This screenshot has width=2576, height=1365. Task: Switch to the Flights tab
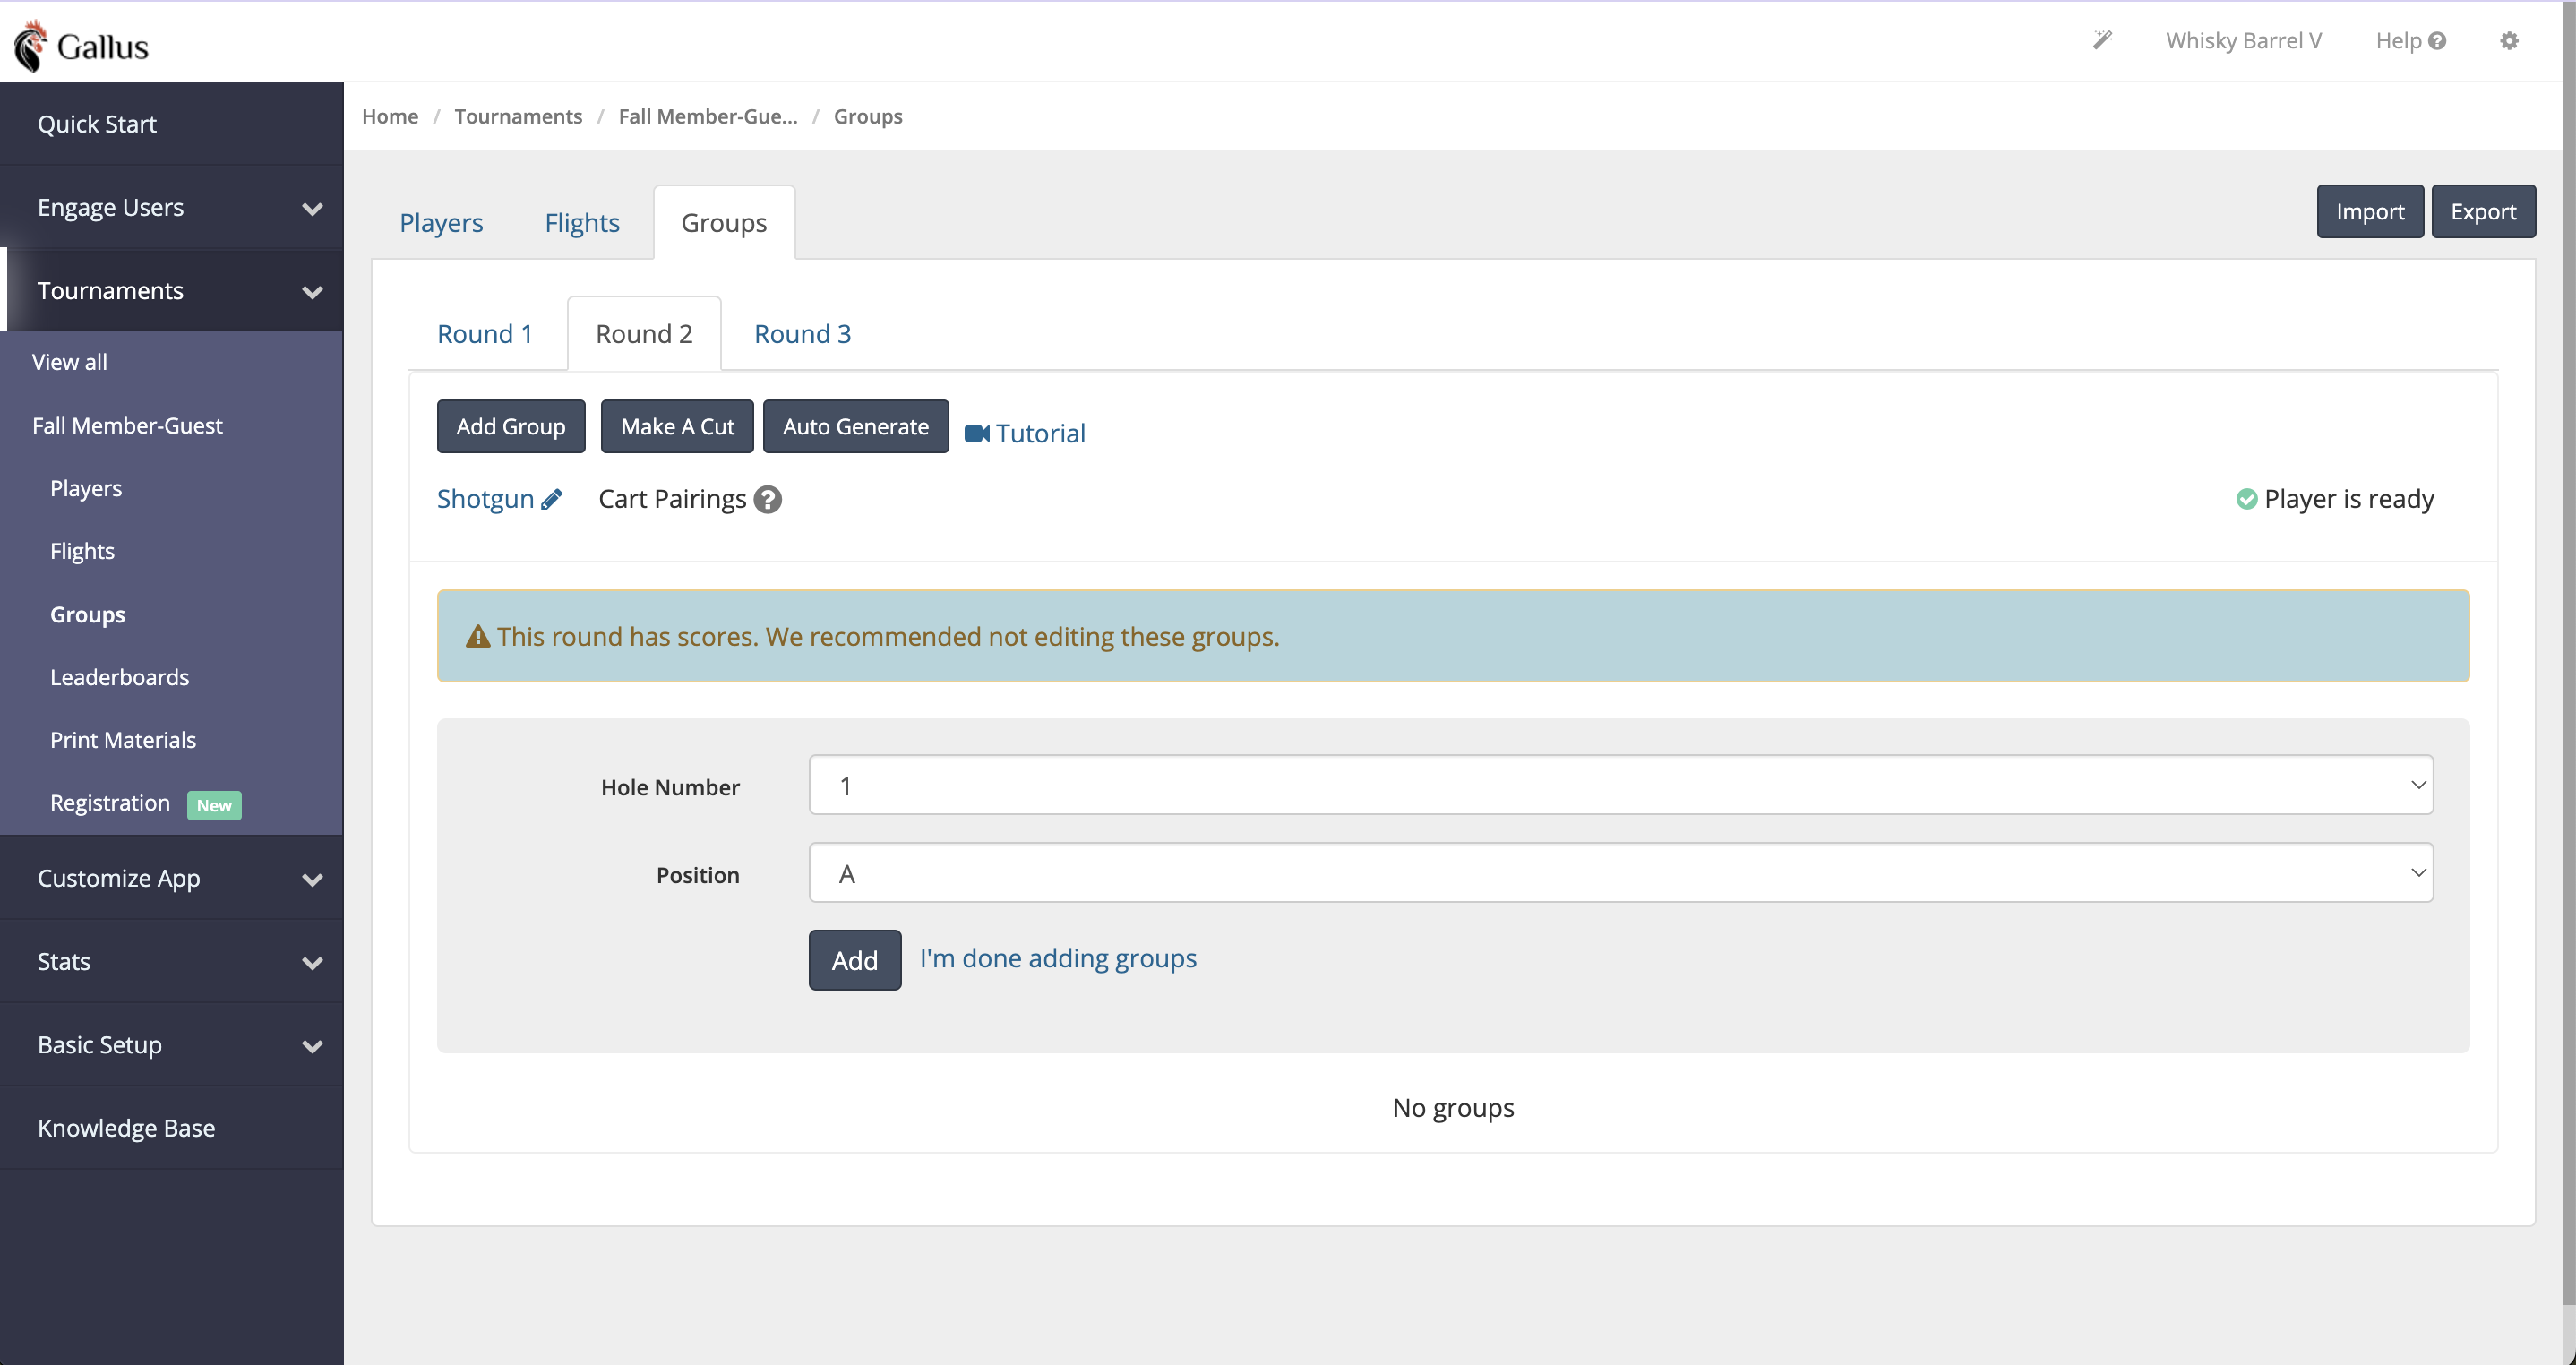[582, 222]
